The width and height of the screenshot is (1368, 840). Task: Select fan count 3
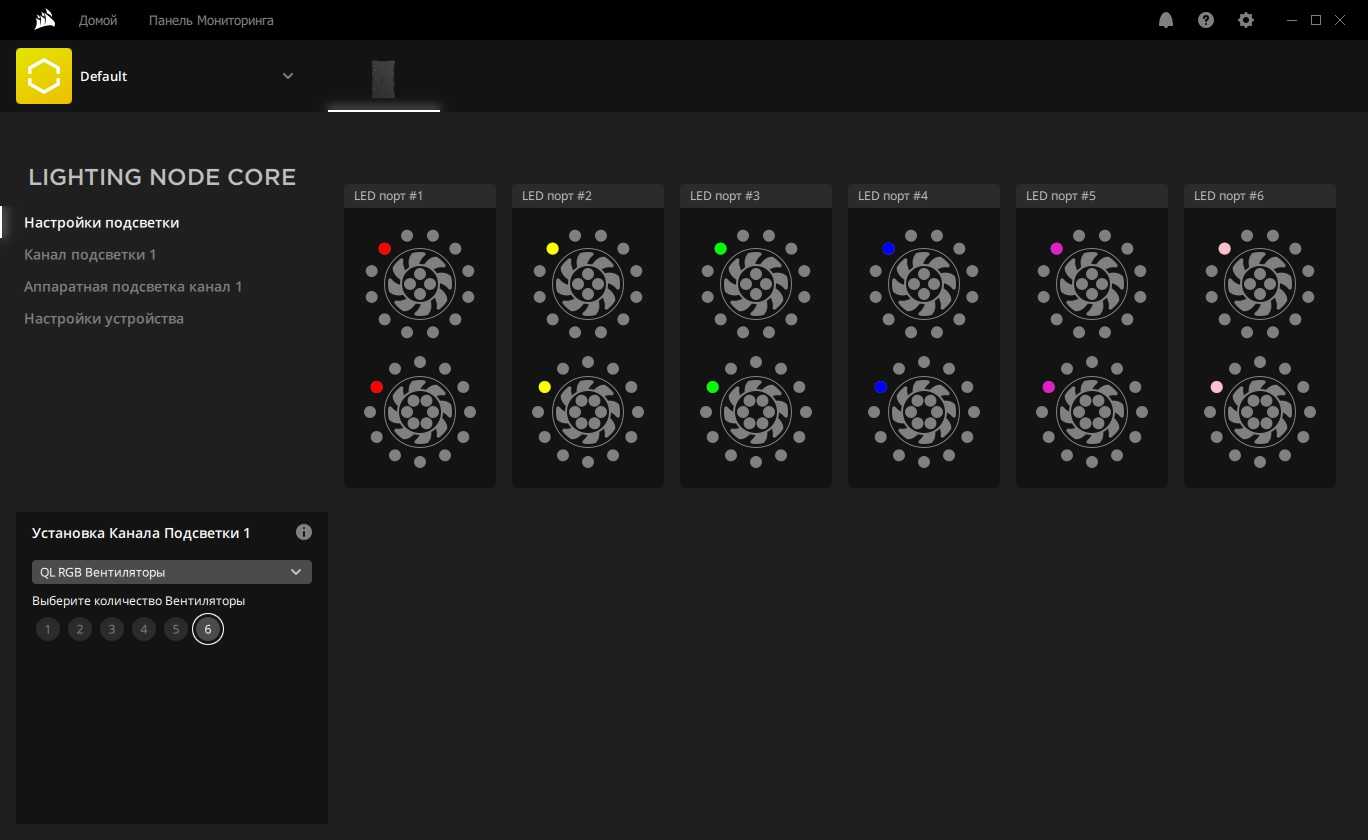tap(112, 629)
